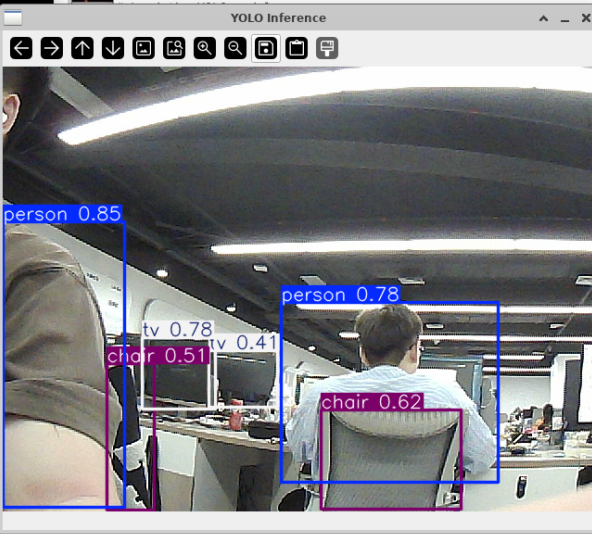Click the "chair 0.62" detection label
Viewport: 592px width, 534px height.
372,402
